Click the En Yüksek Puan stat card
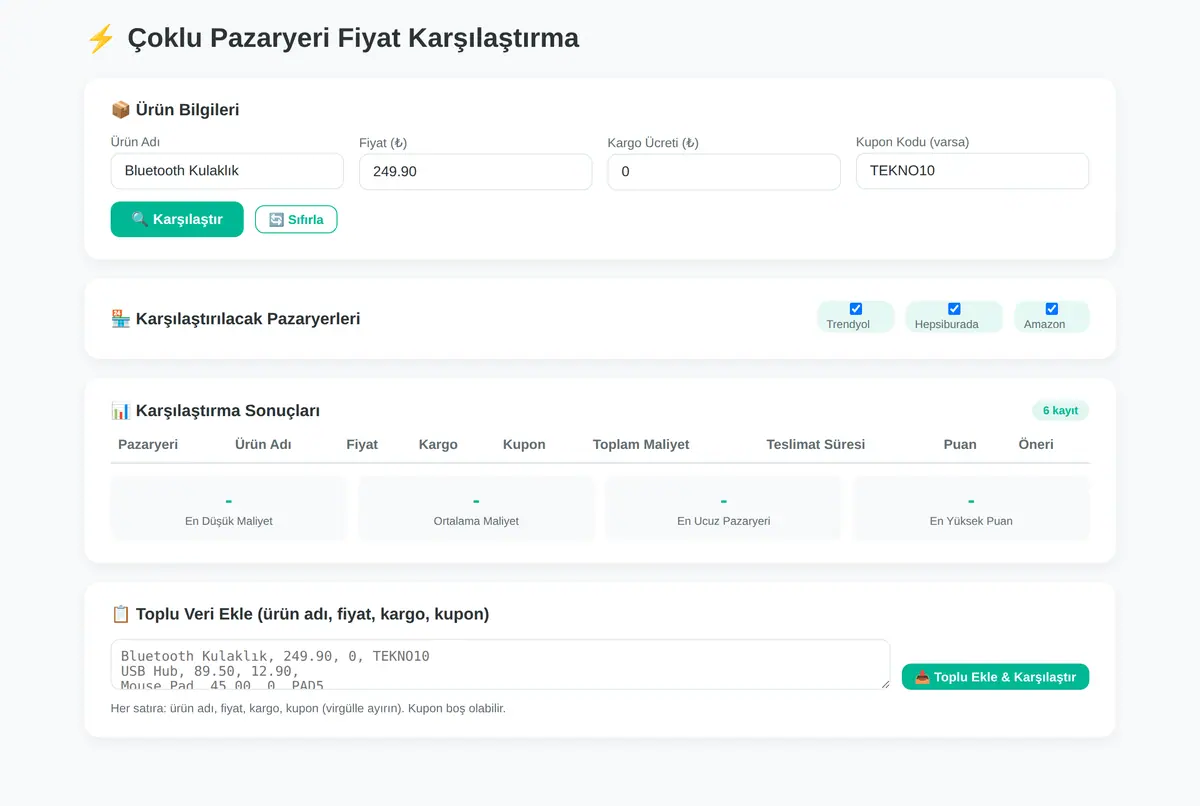The height and width of the screenshot is (806, 1200). click(x=971, y=508)
